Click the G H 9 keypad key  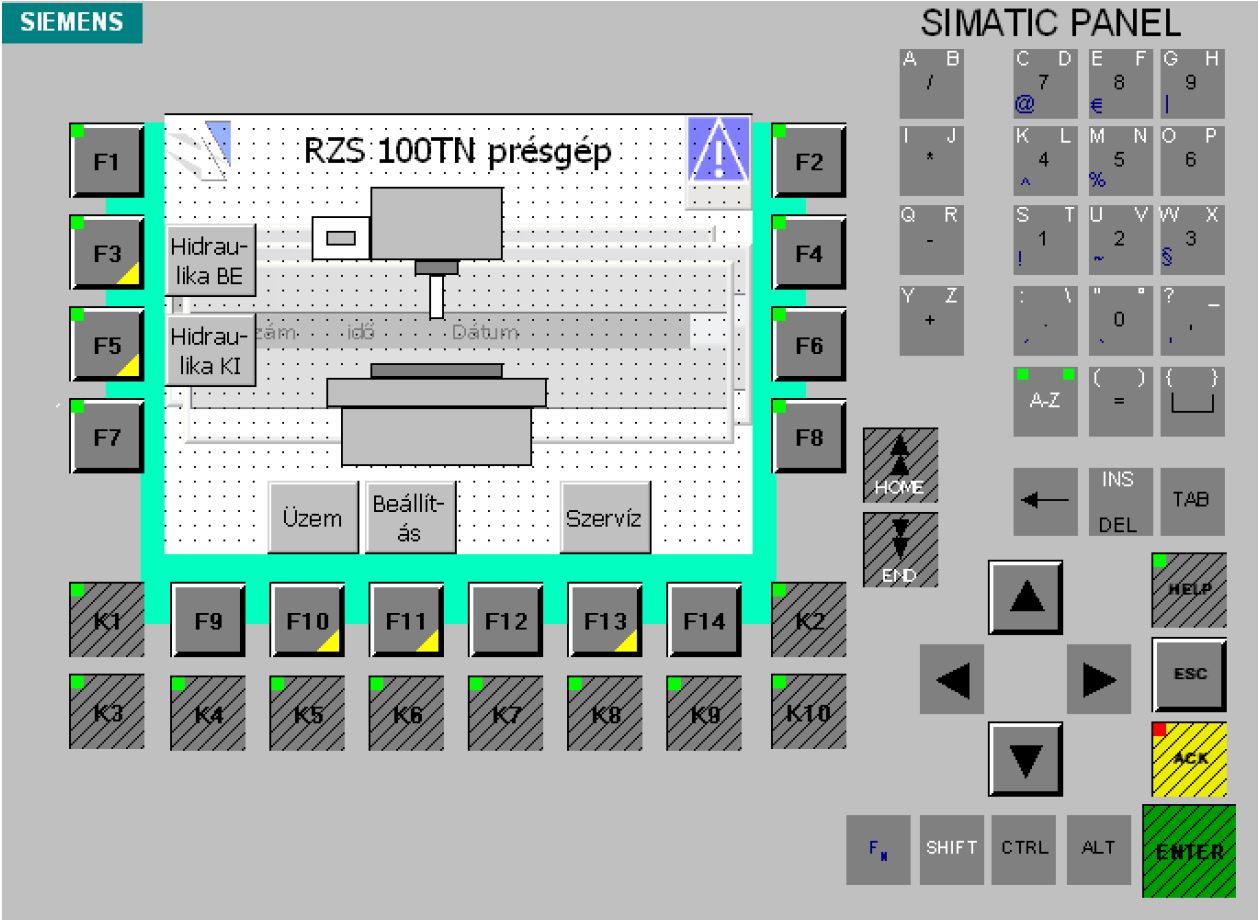coord(1193,83)
